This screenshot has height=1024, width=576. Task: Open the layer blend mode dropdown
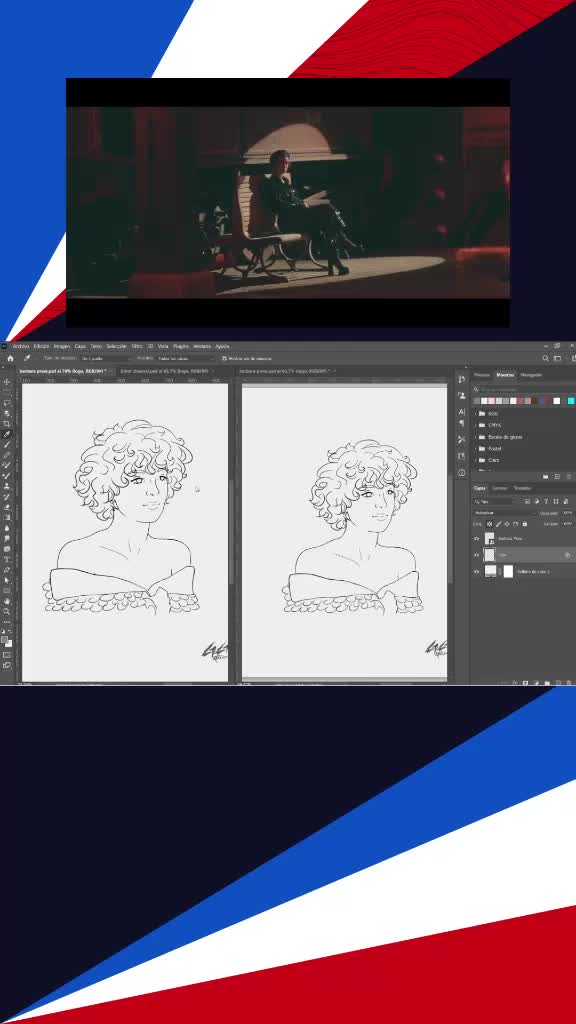point(504,513)
